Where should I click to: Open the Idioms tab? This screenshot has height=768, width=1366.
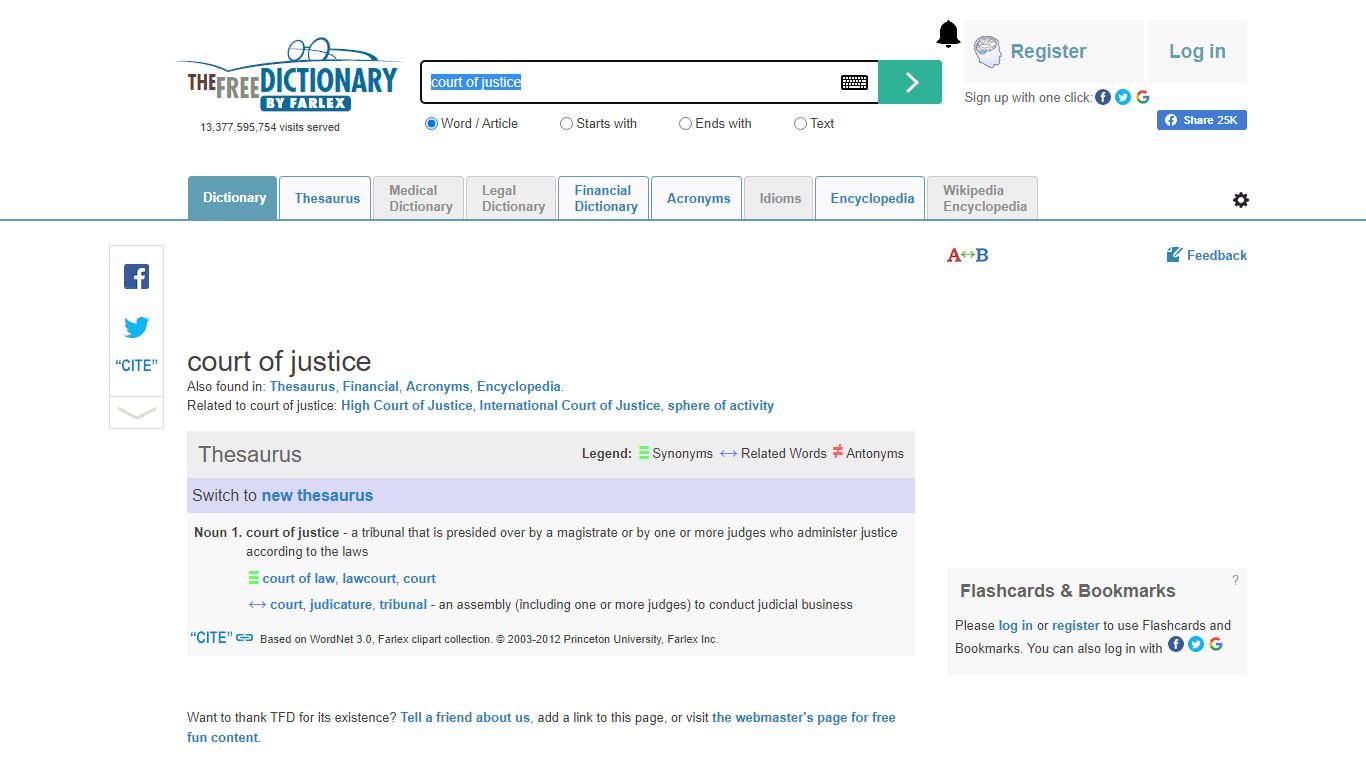(780, 198)
